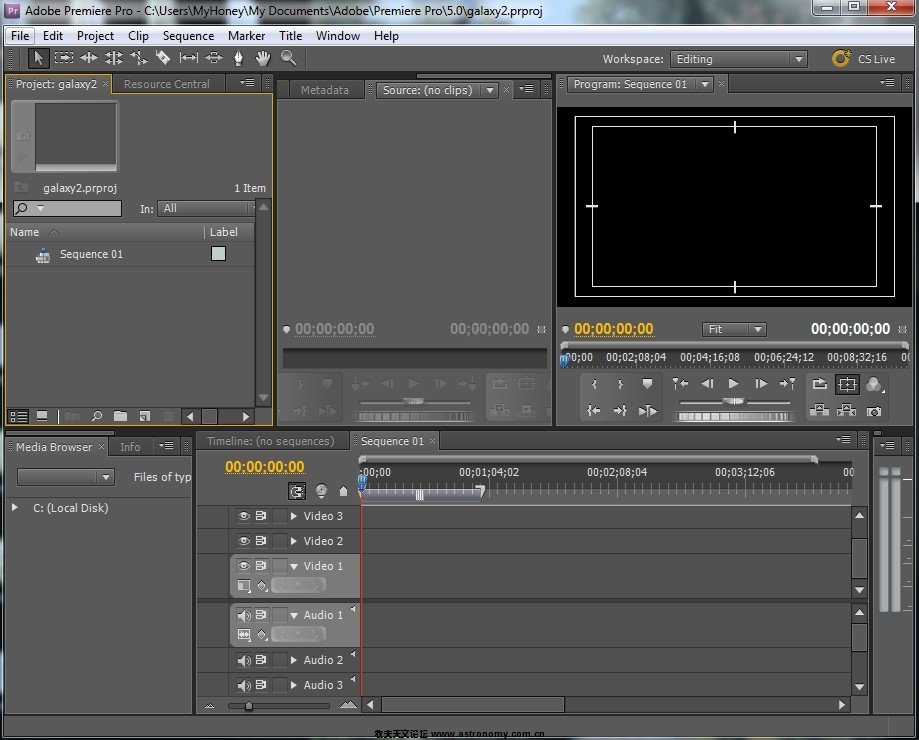Image resolution: width=919 pixels, height=740 pixels.
Task: Toggle Safe Margins in Program monitor
Action: pos(847,384)
